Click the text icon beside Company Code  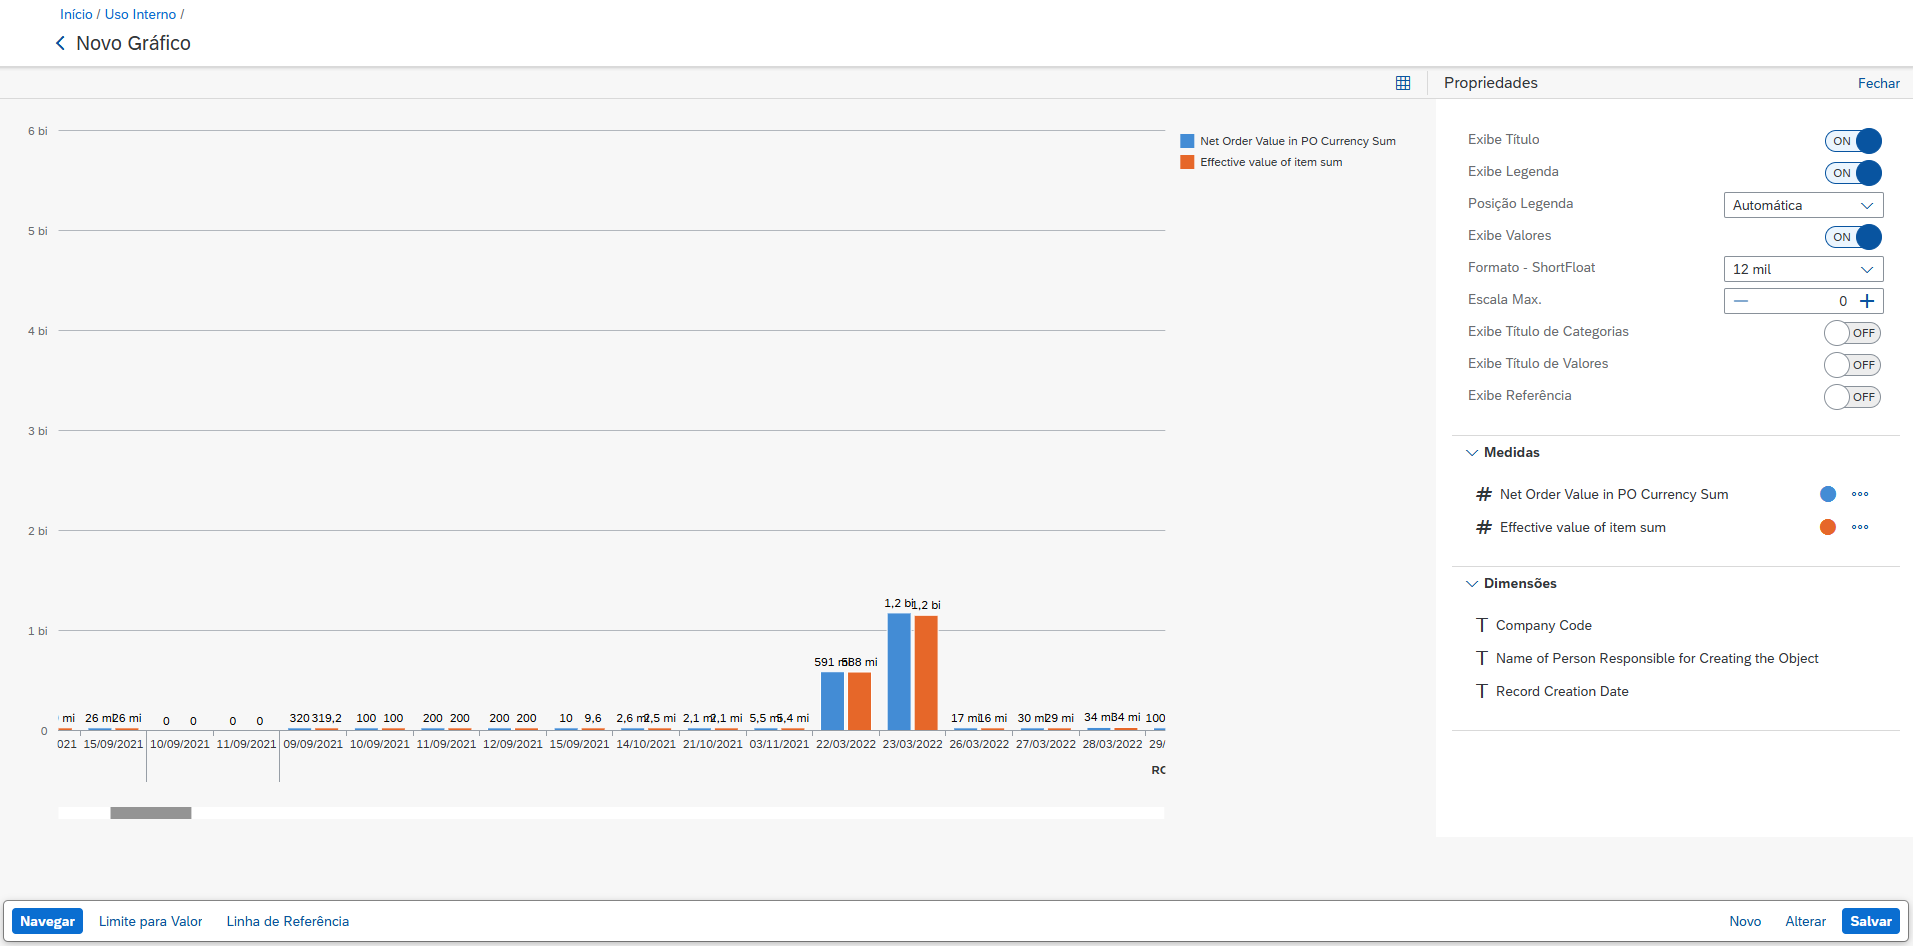(x=1482, y=625)
